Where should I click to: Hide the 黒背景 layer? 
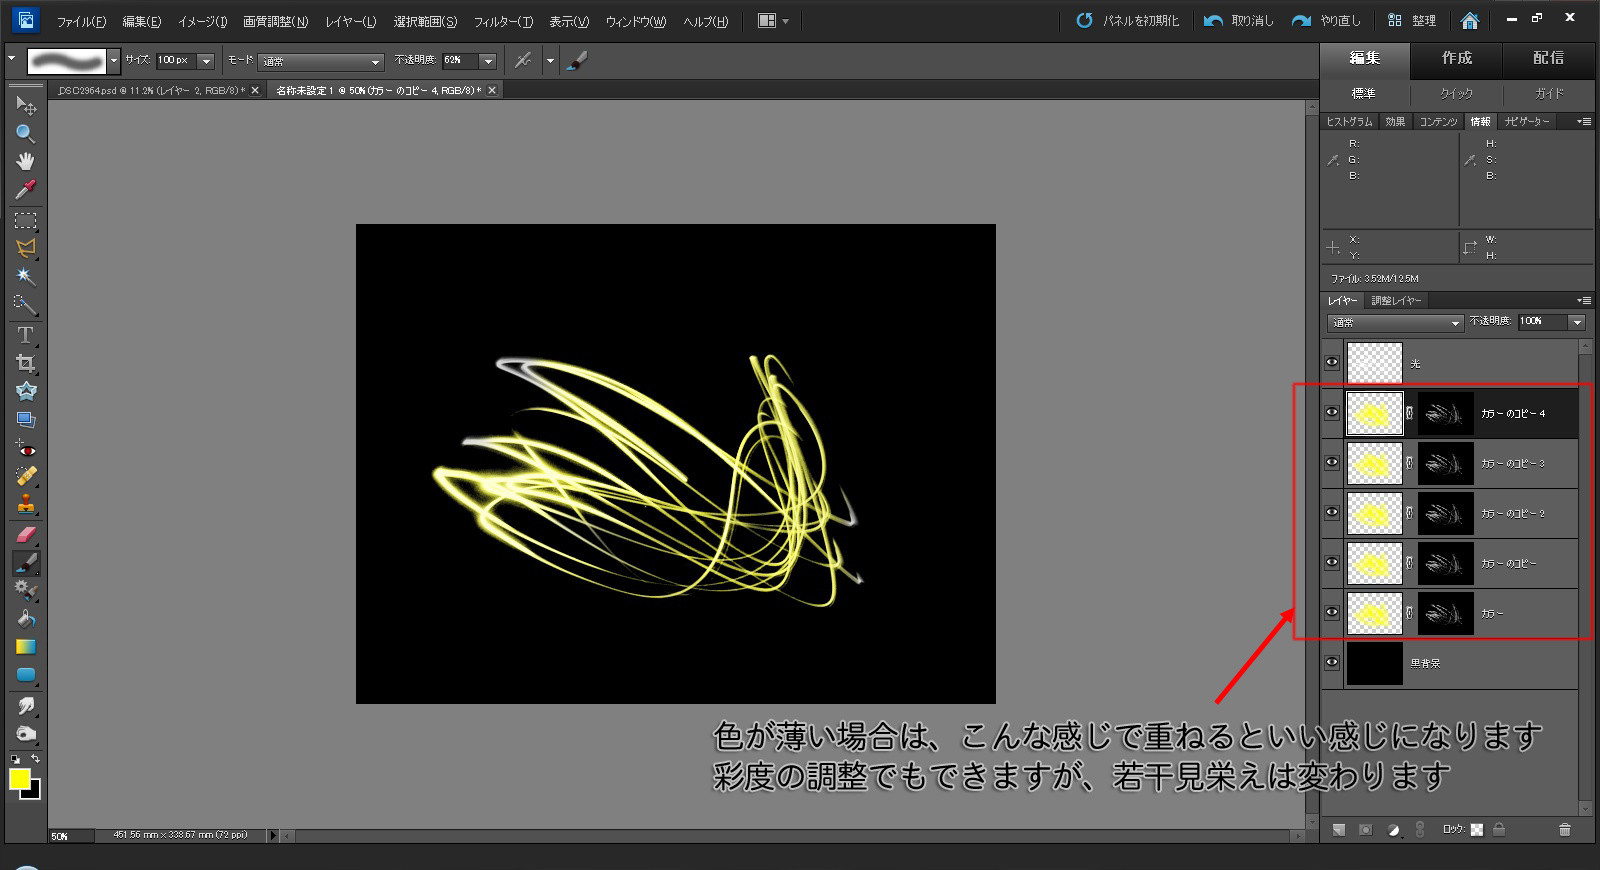pyautogui.click(x=1332, y=662)
